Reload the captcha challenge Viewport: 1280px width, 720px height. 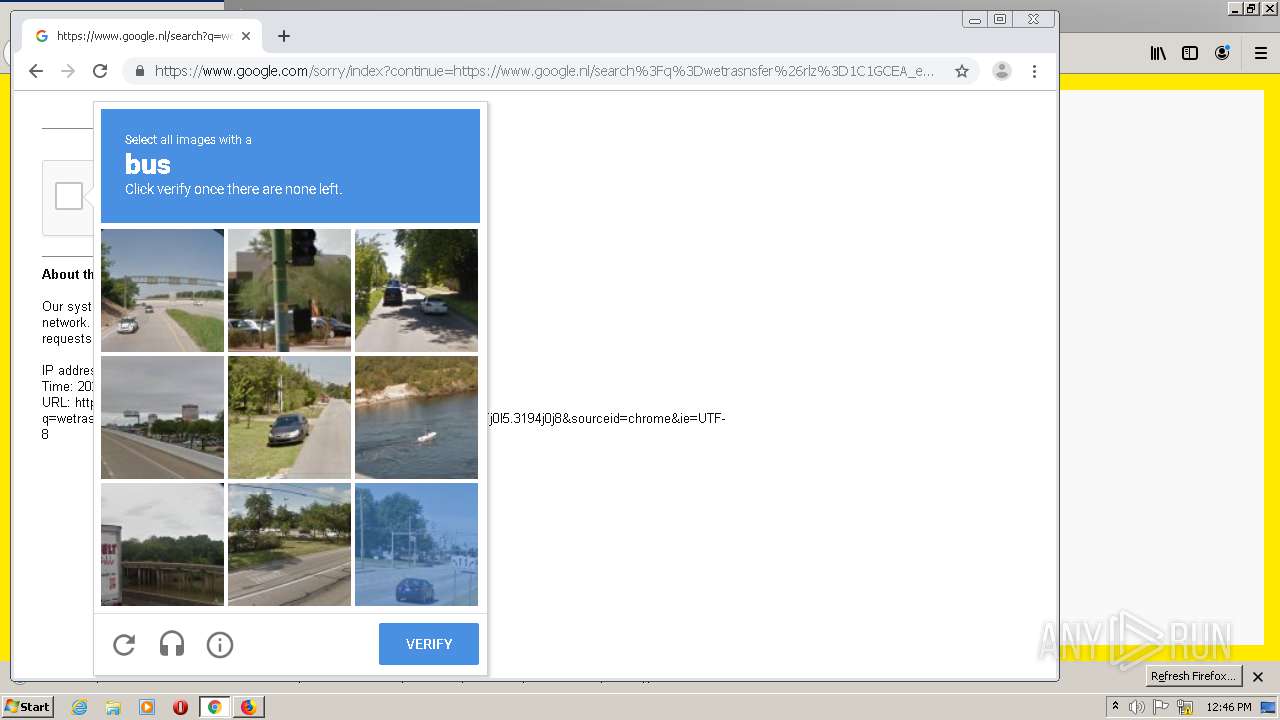pos(124,645)
